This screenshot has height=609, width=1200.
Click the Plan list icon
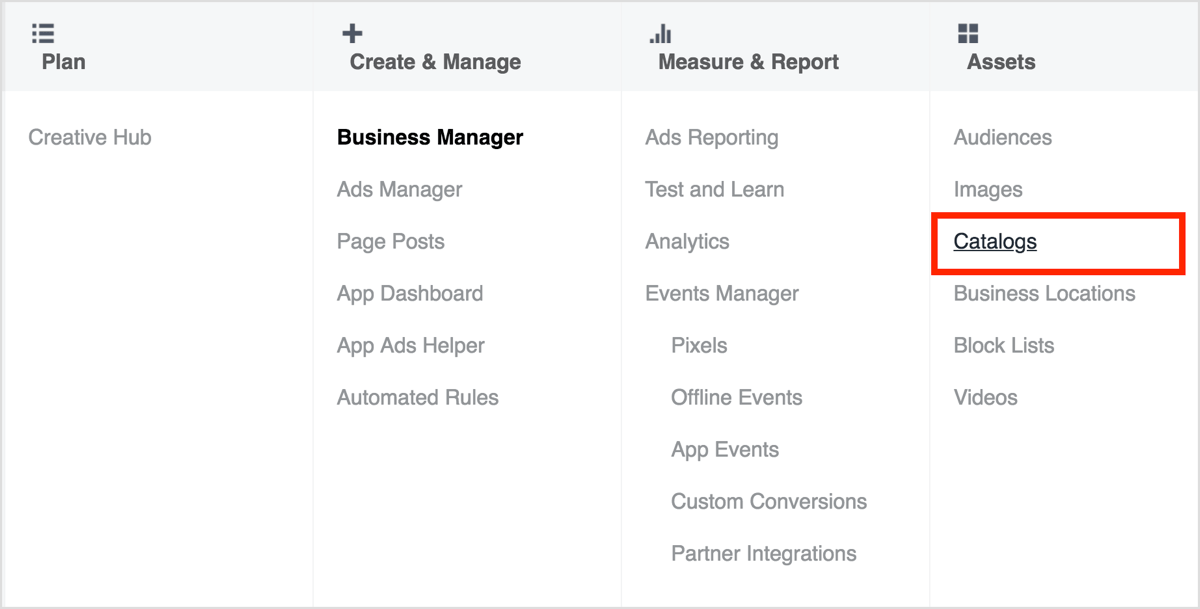(x=42, y=34)
